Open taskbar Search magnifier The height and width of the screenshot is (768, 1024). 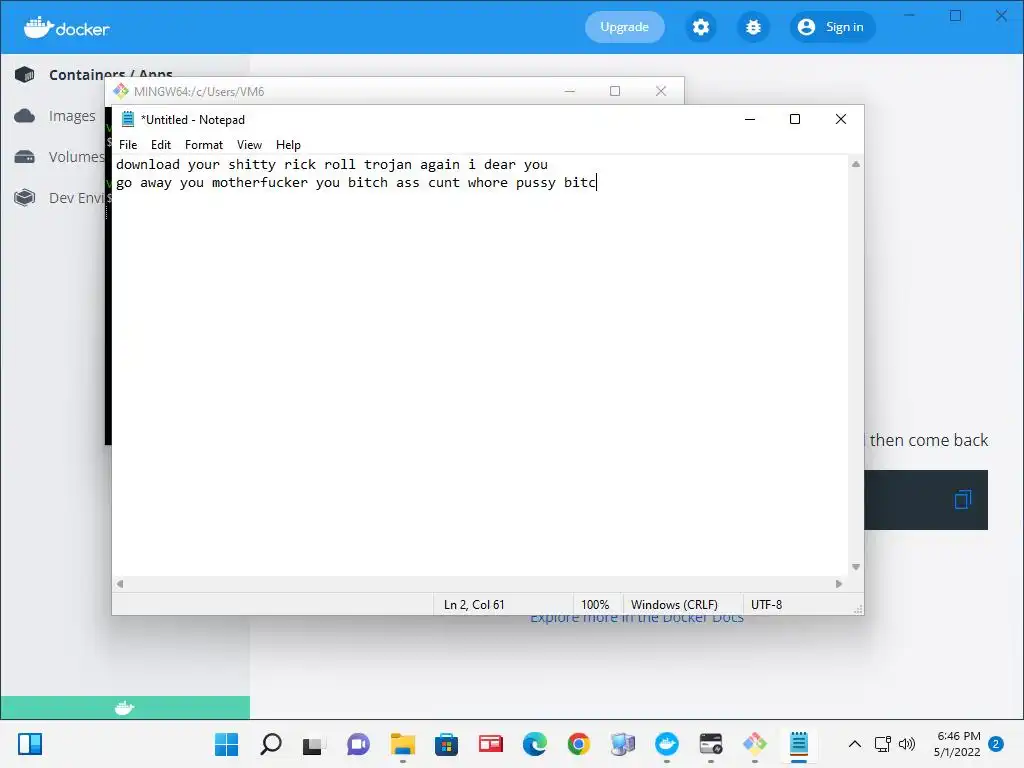point(271,744)
